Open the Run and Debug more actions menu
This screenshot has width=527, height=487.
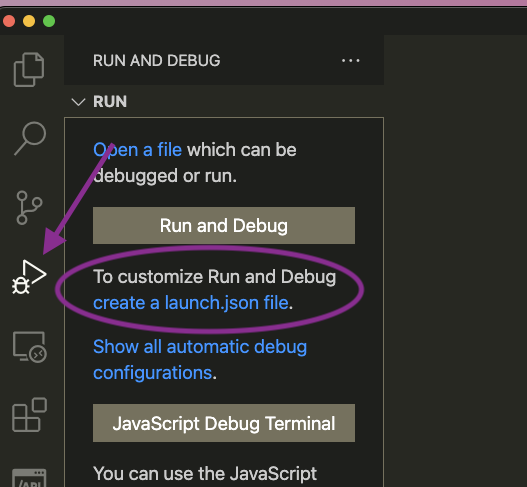tap(351, 60)
